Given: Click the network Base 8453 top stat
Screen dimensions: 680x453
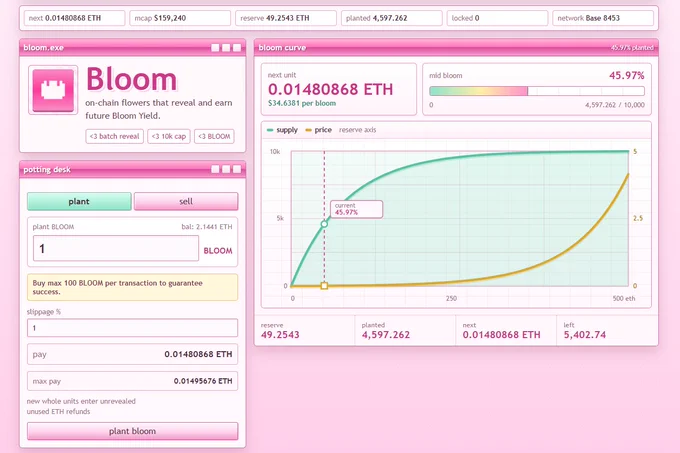Looking at the screenshot, I should (x=603, y=18).
